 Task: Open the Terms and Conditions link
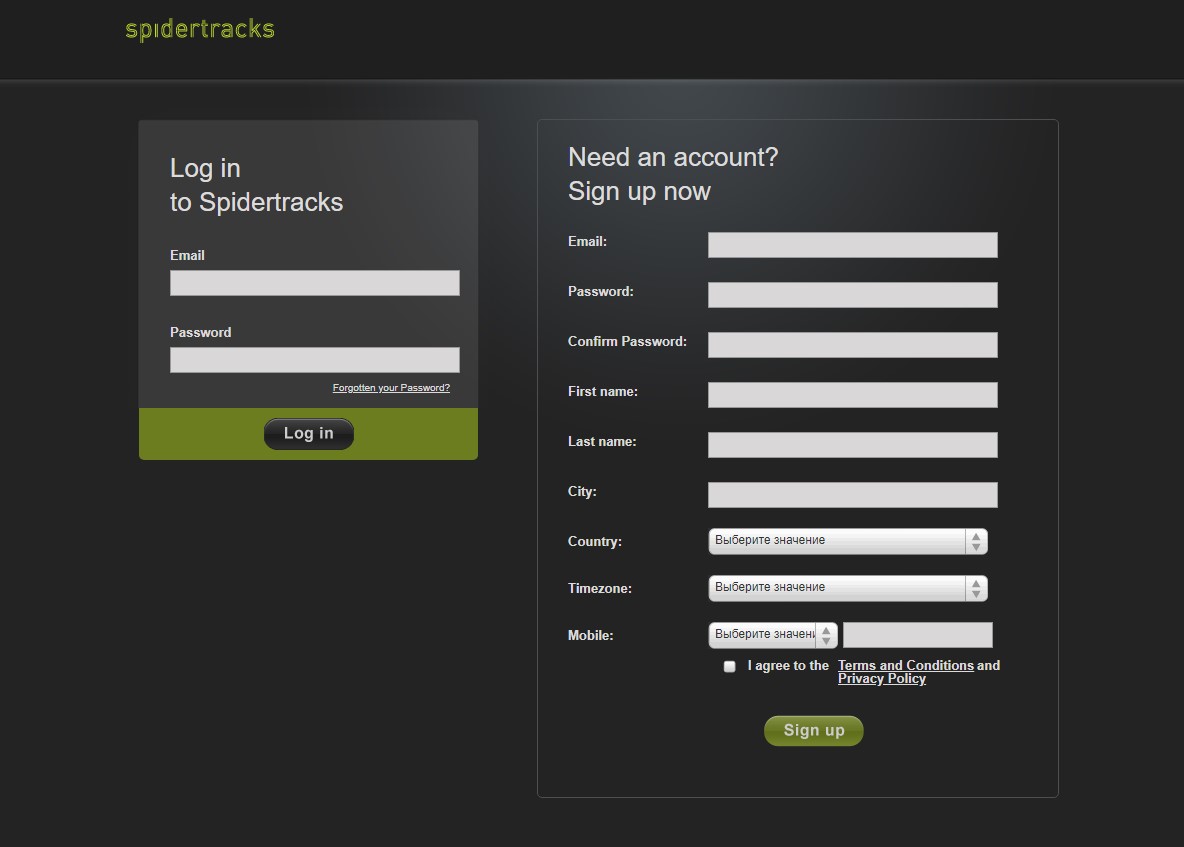(906, 665)
